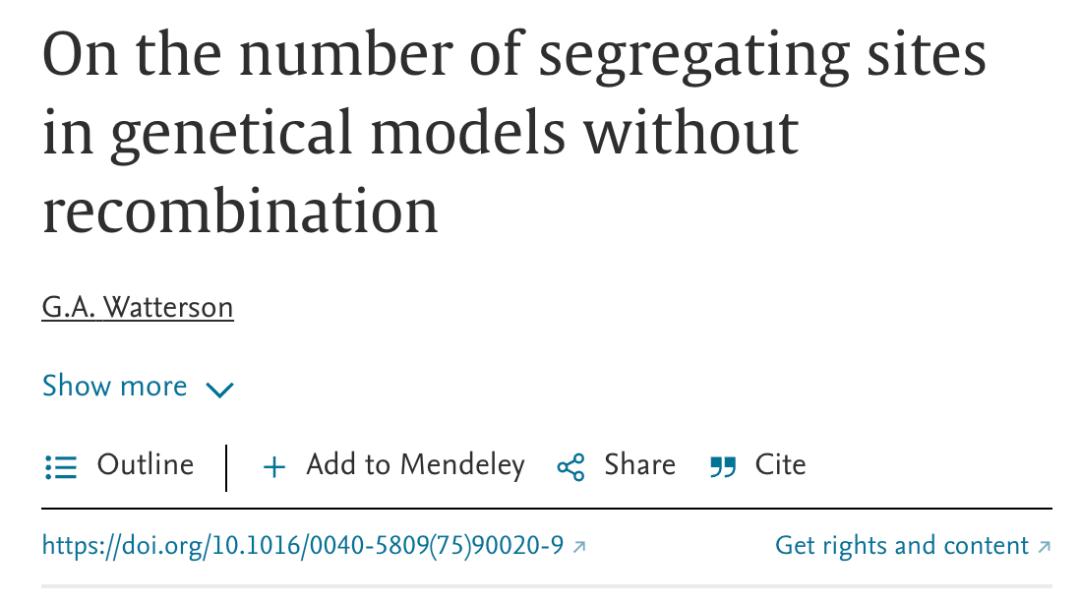Click the Share network icon

pyautogui.click(x=570, y=467)
